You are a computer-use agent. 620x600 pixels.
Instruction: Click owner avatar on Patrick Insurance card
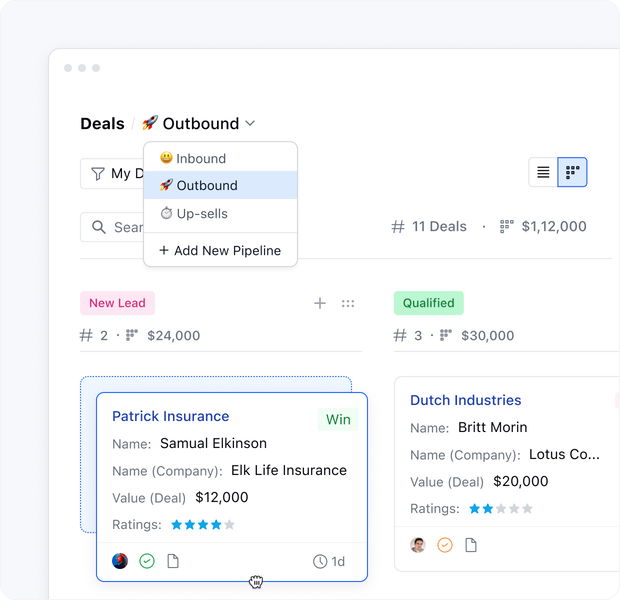(x=120, y=561)
